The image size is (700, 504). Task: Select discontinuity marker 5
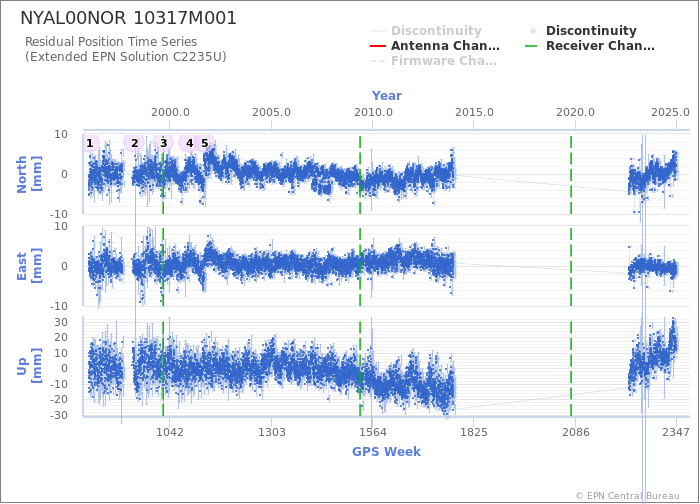click(205, 143)
